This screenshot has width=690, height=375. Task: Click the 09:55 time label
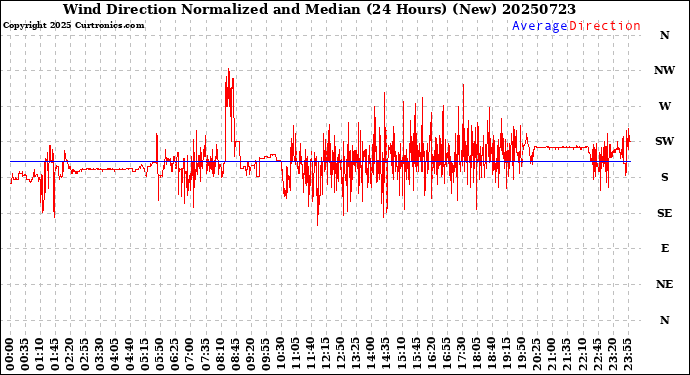266,354
